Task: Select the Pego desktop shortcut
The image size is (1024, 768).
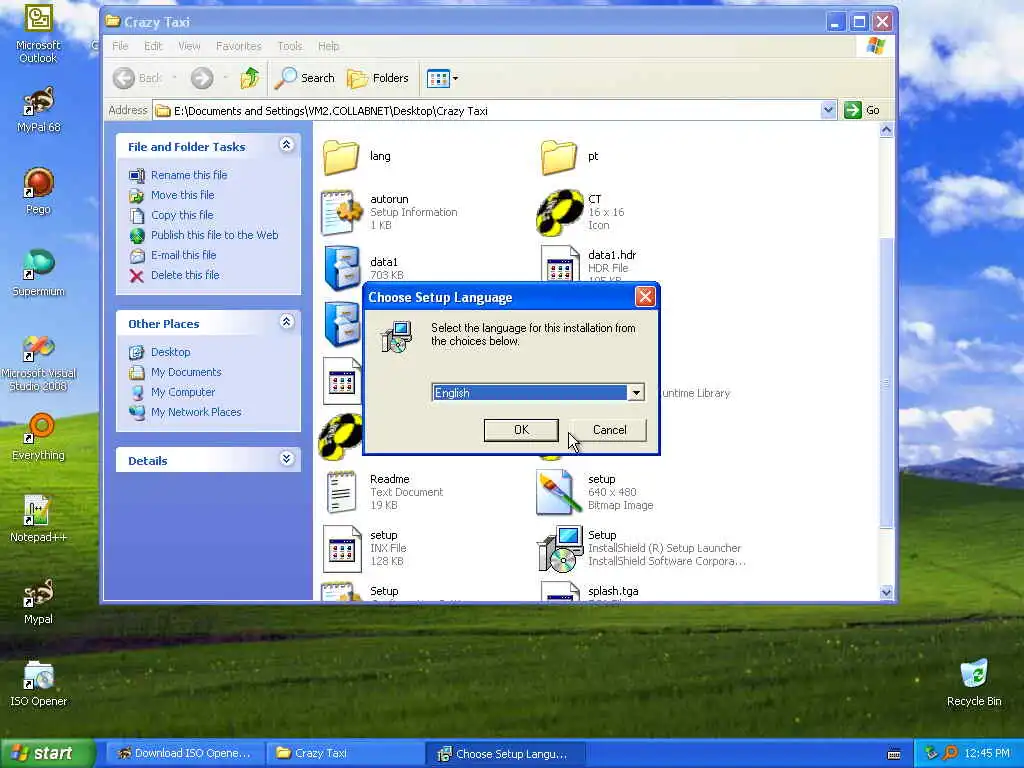Action: (x=38, y=191)
